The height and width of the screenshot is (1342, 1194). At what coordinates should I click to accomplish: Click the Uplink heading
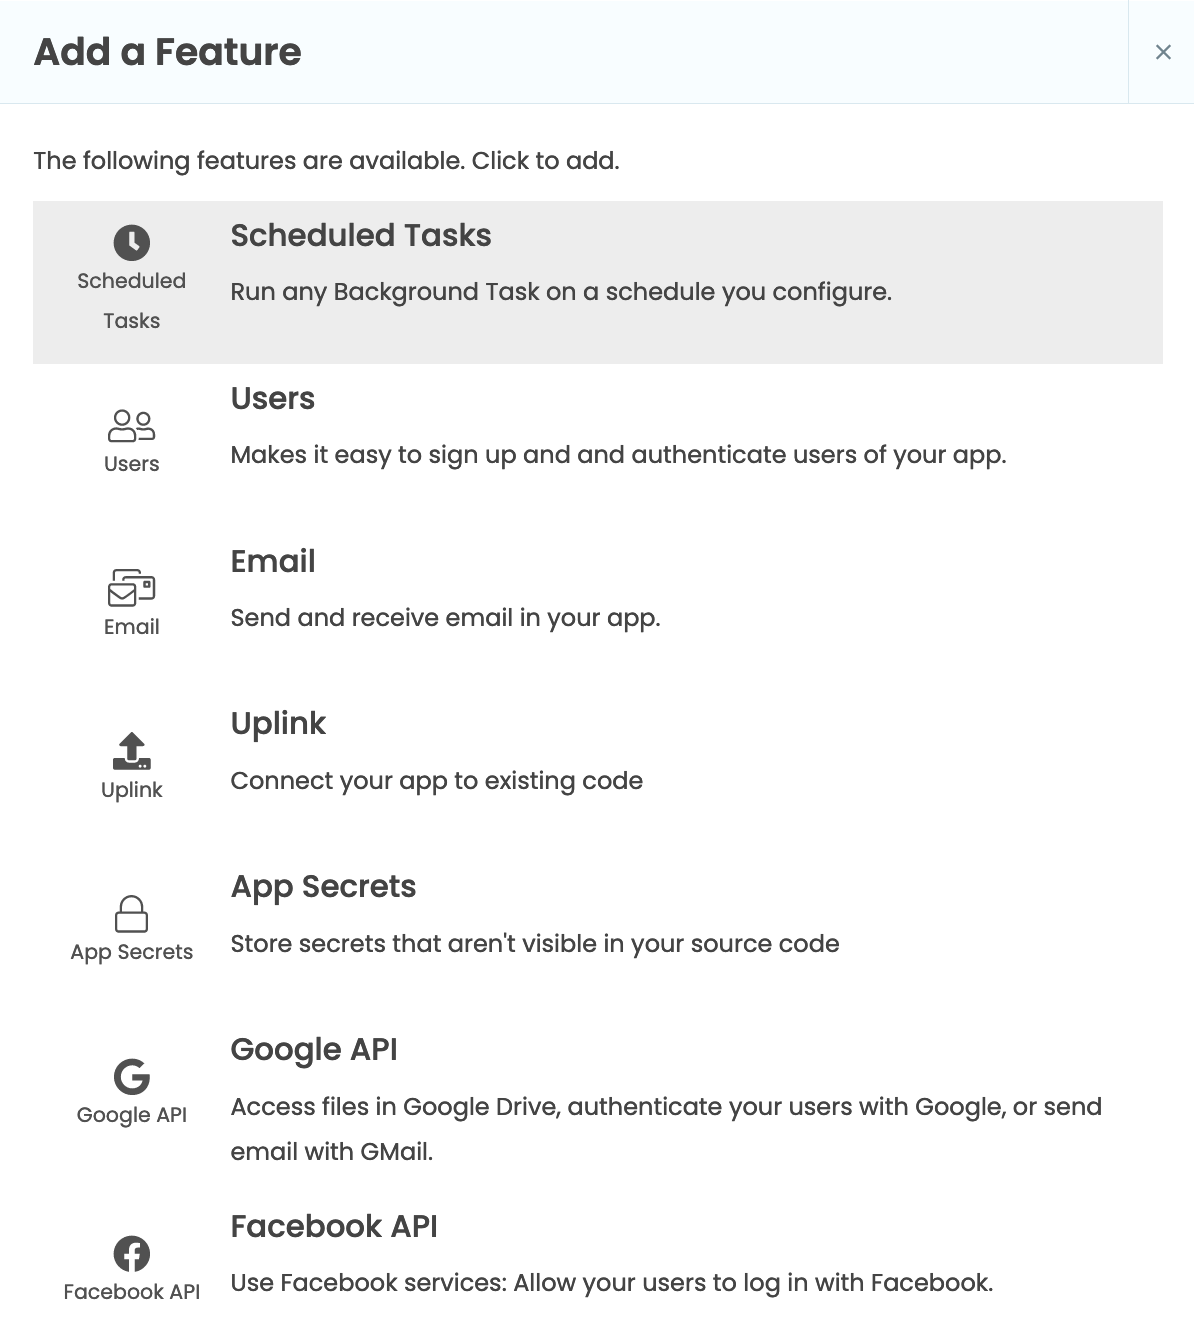pyautogui.click(x=278, y=723)
